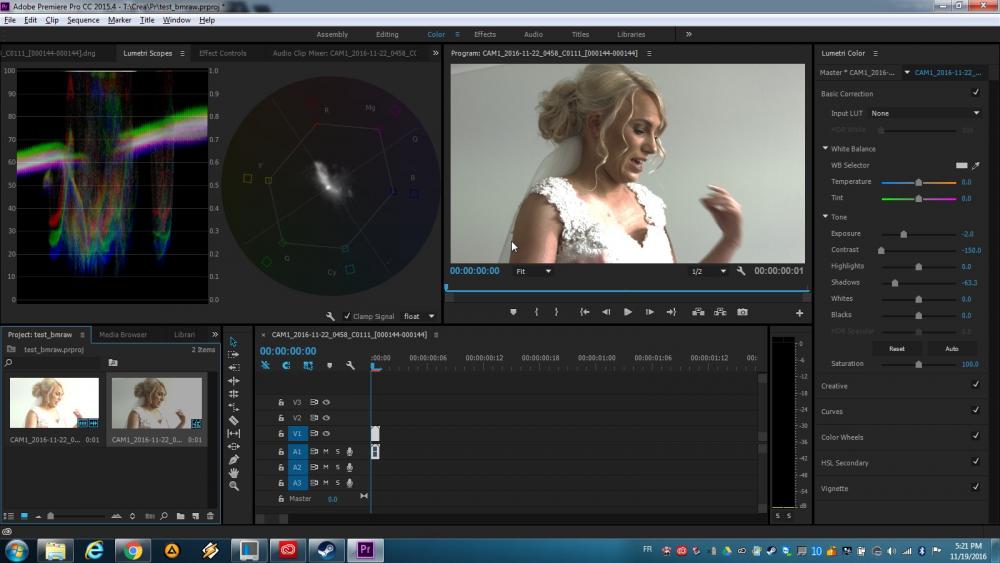This screenshot has width=1000, height=563.
Task: Toggle Curves section checkbox
Action: tap(975, 409)
